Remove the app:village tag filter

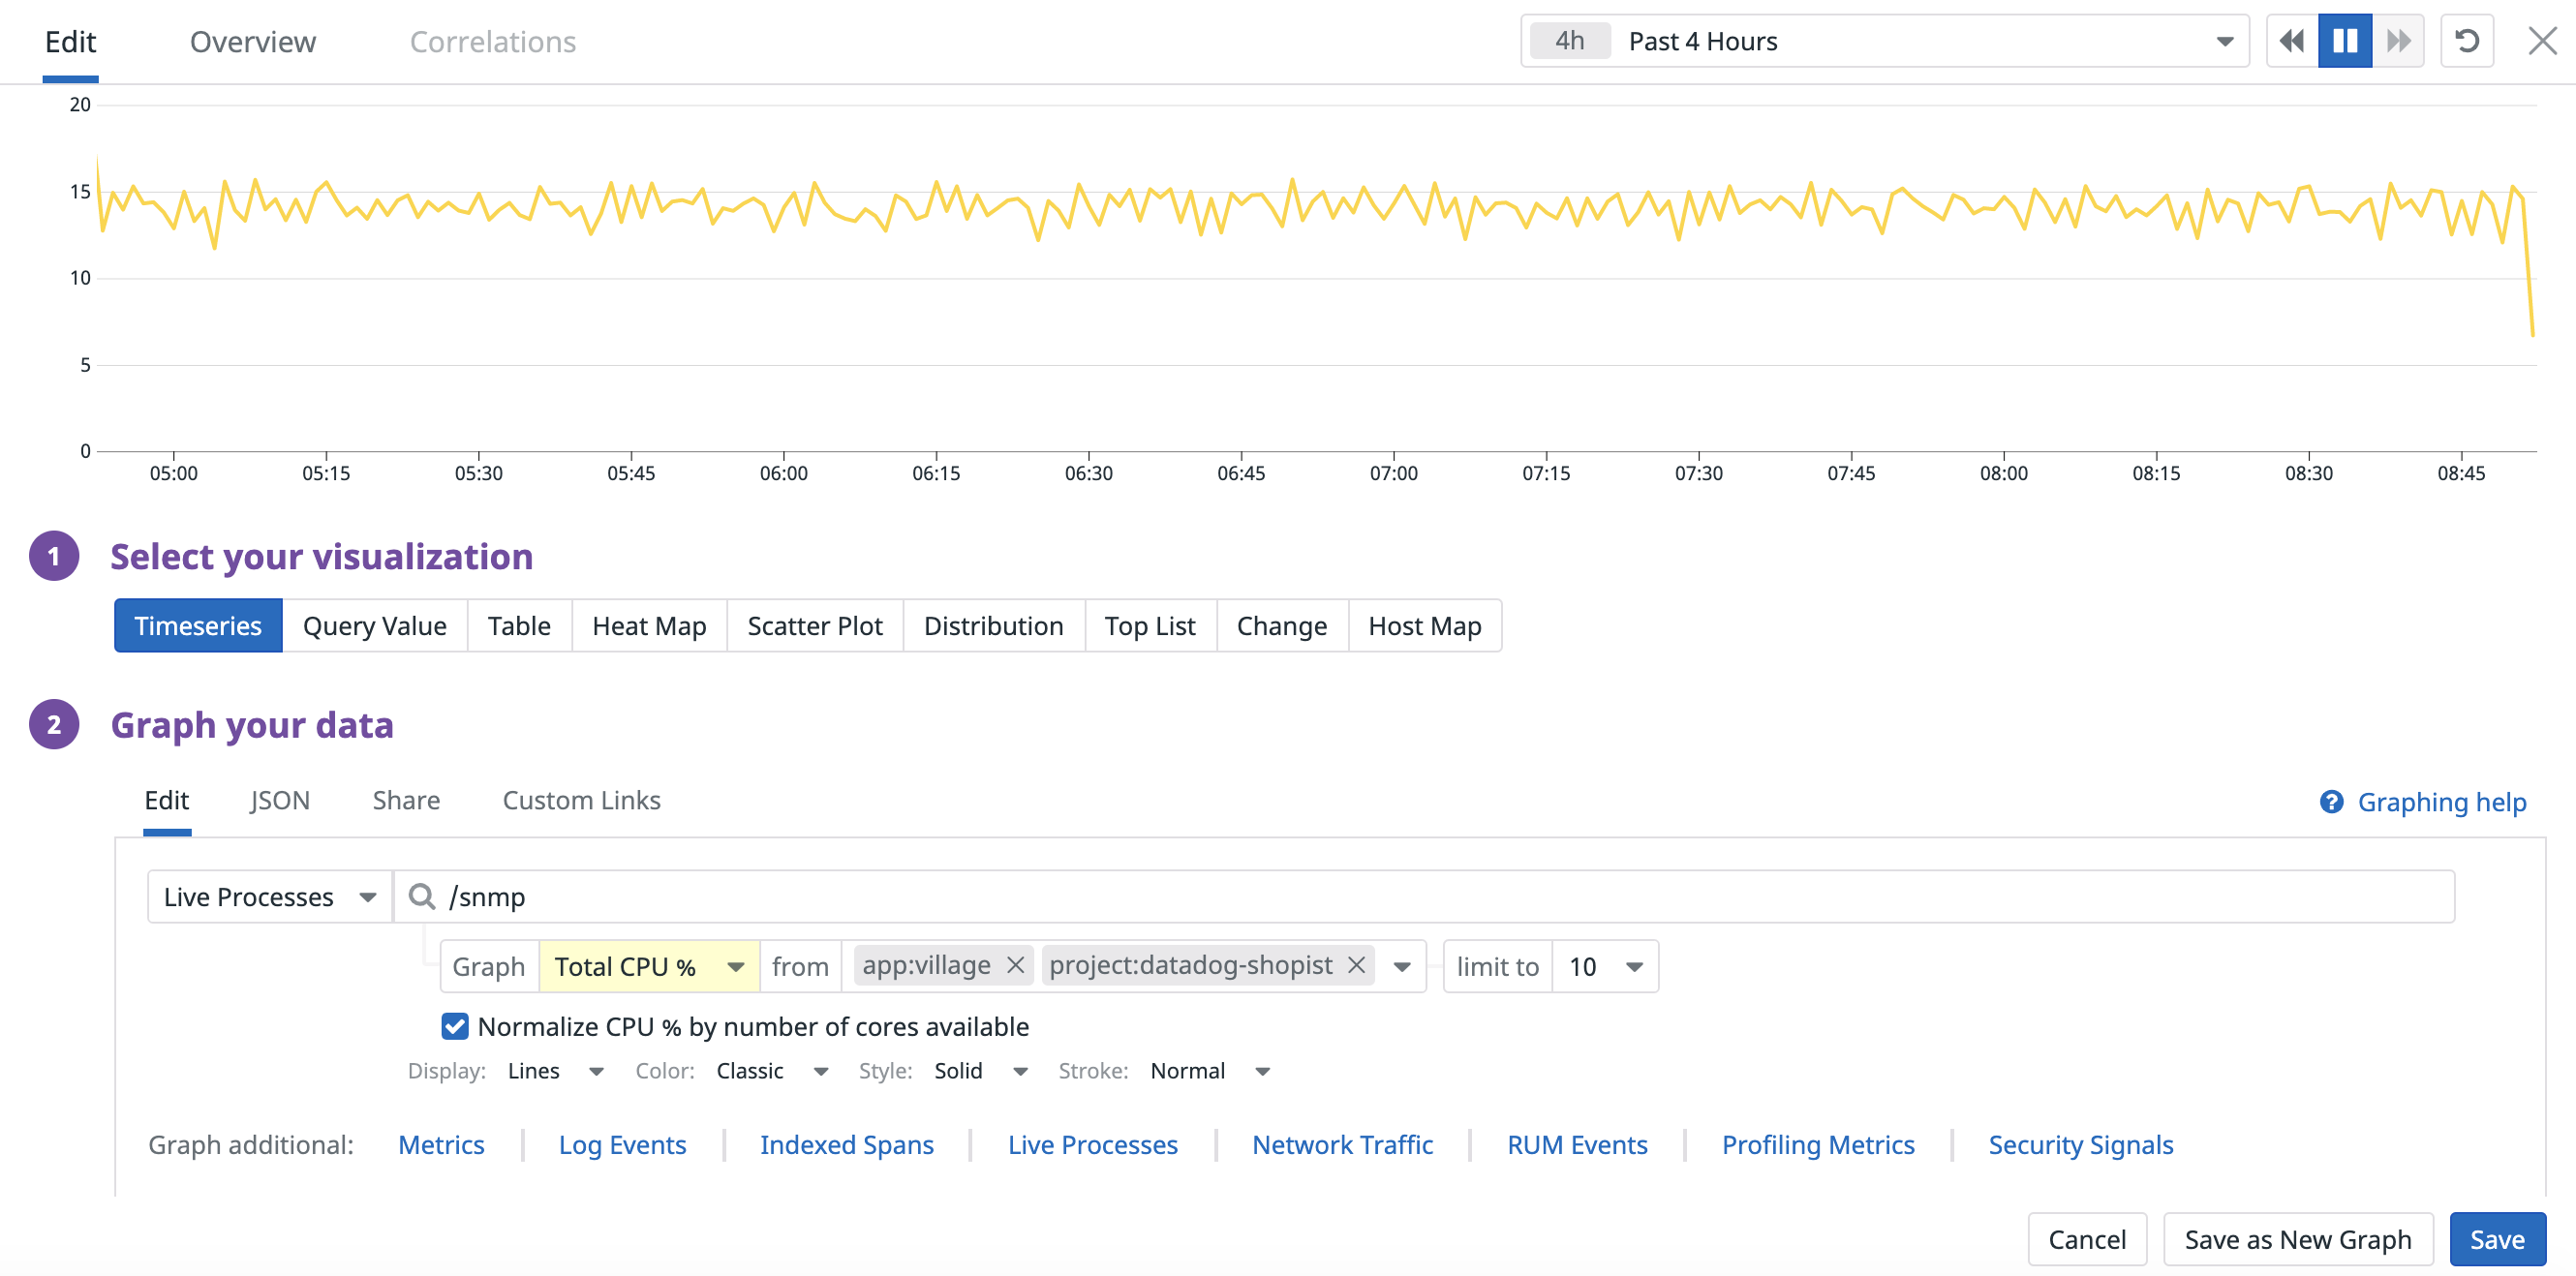[x=1015, y=965]
